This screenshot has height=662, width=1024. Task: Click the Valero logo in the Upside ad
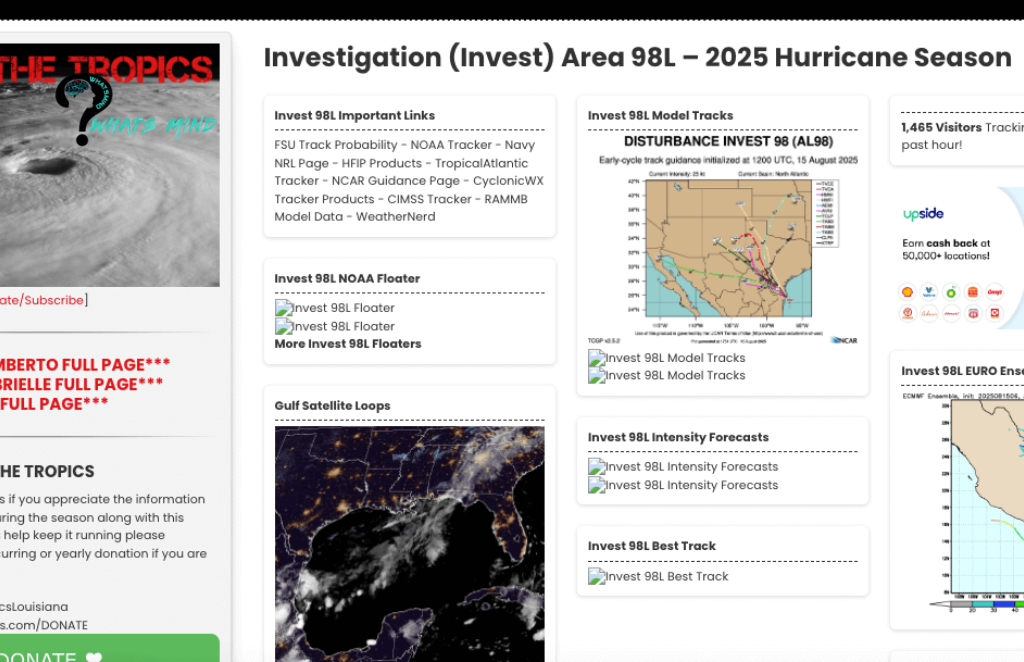pyautogui.click(x=929, y=292)
